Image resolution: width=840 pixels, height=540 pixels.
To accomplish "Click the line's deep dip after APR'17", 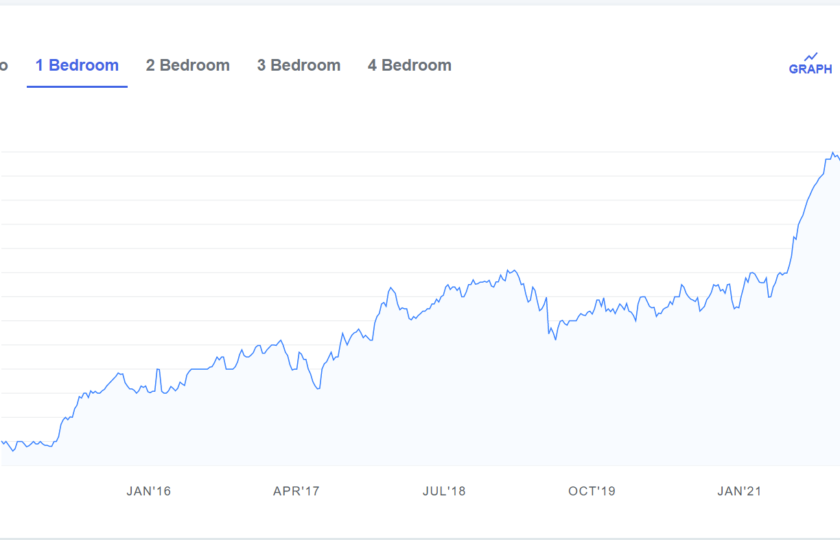I will point(318,388).
